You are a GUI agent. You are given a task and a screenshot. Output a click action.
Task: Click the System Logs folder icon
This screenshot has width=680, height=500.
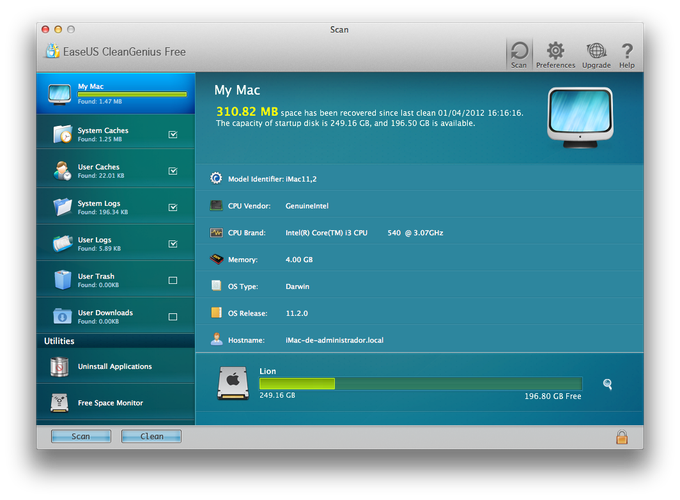click(62, 207)
